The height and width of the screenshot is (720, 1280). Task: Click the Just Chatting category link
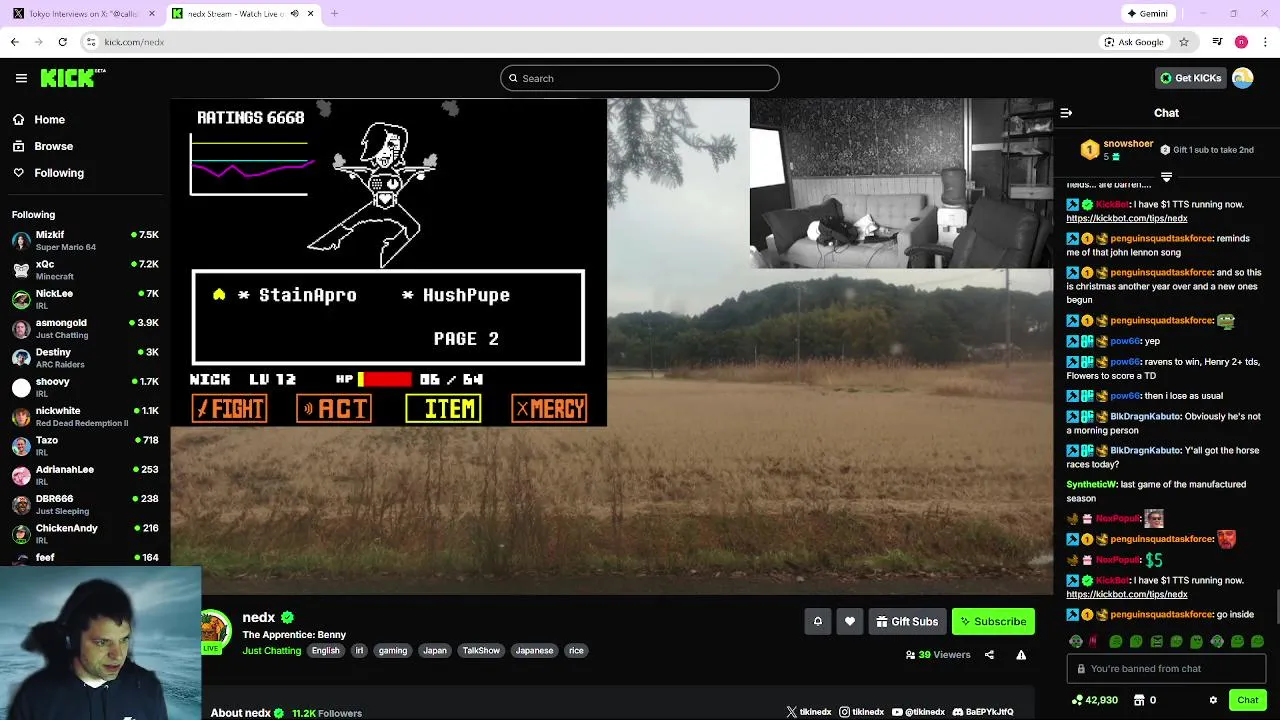point(271,651)
